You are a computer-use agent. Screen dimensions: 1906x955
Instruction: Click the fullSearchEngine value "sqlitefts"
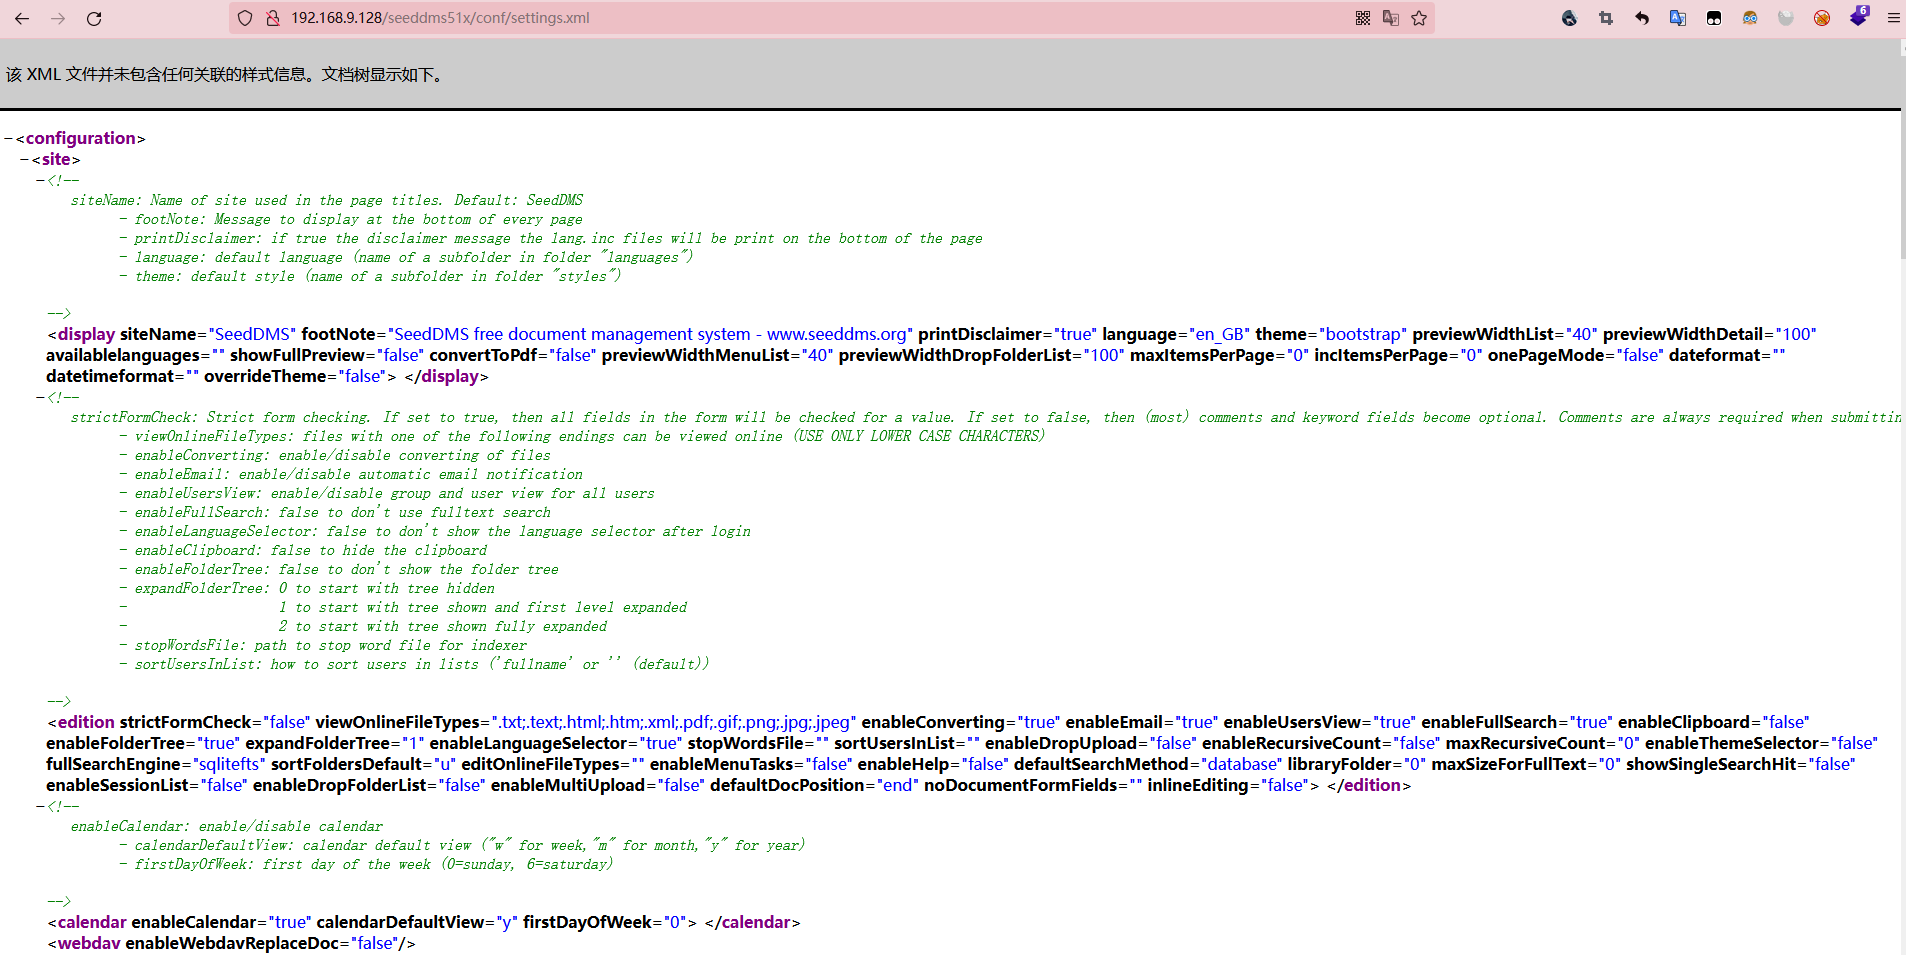click(228, 764)
